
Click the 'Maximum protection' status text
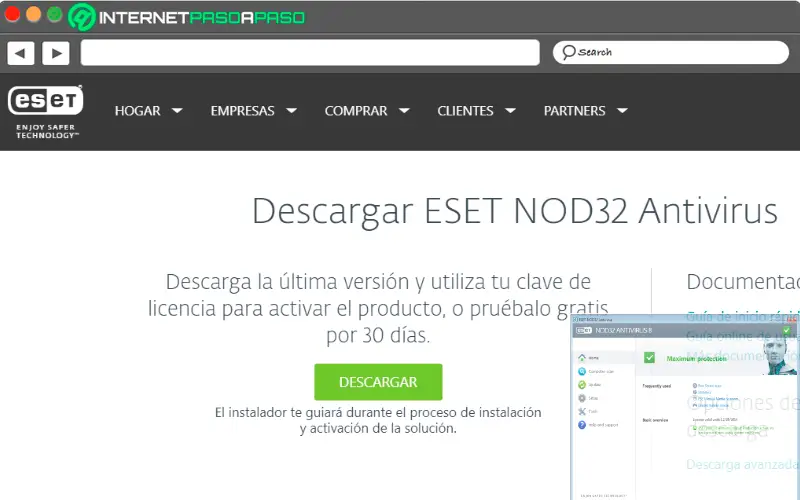click(696, 359)
